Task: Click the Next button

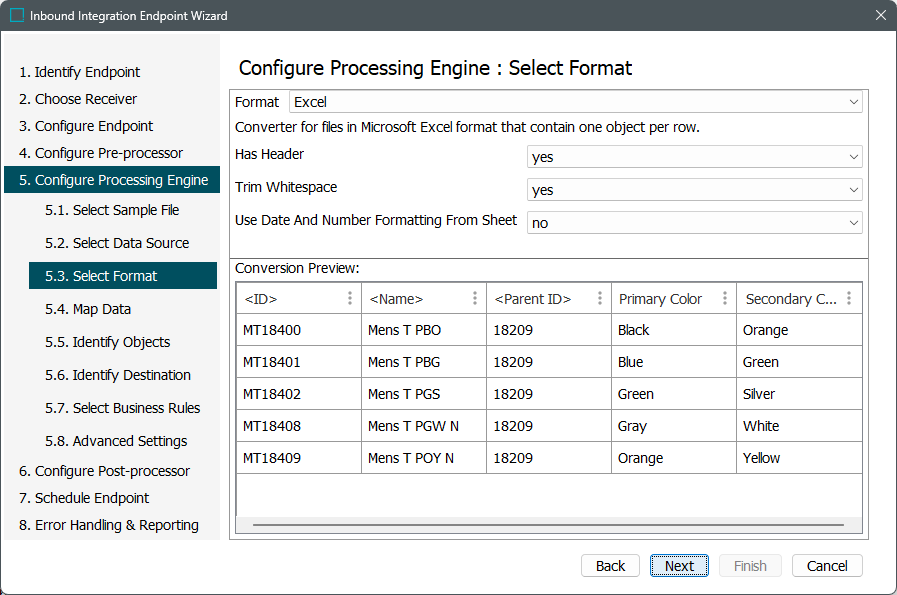Action: click(x=679, y=566)
